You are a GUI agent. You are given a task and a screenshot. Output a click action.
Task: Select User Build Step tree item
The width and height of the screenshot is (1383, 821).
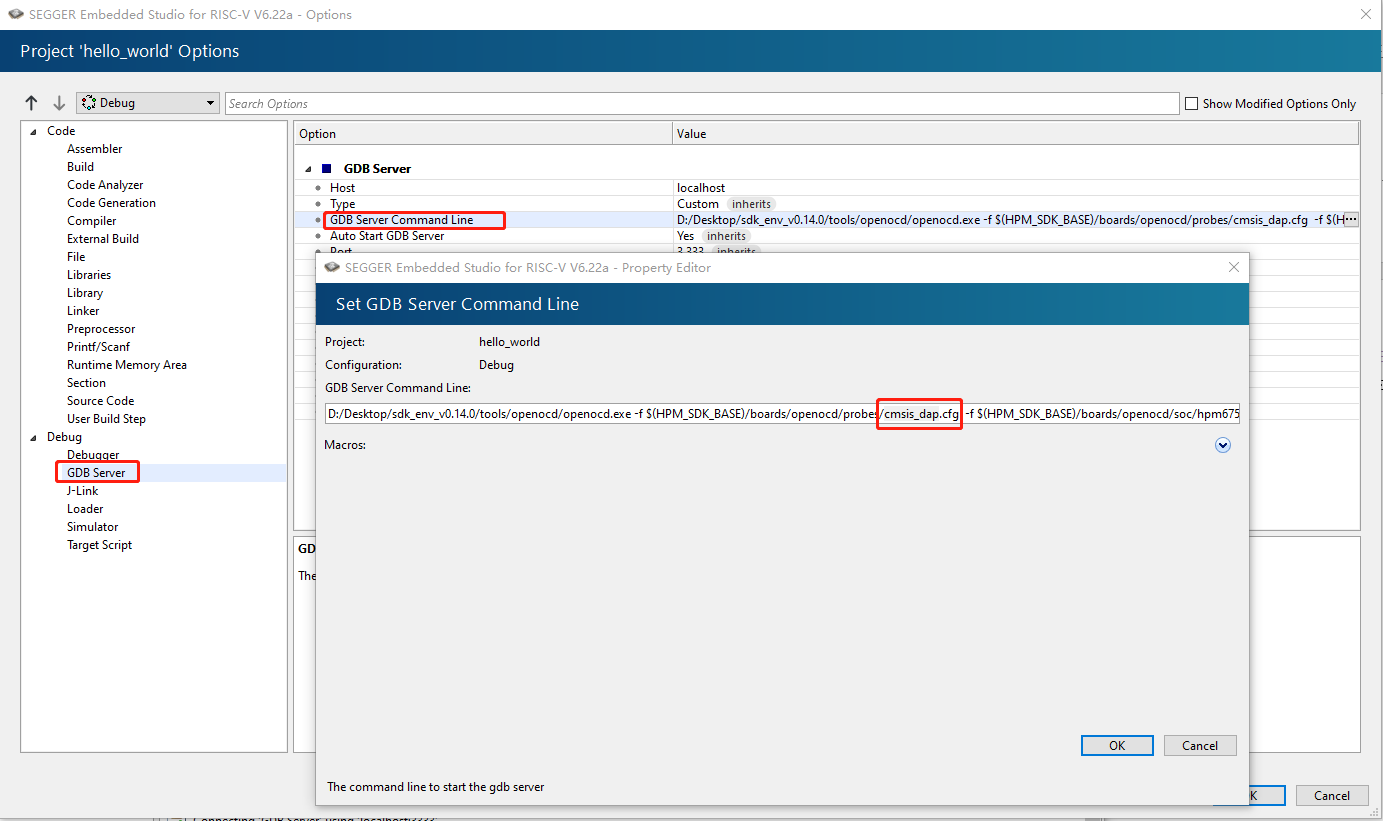tap(106, 419)
